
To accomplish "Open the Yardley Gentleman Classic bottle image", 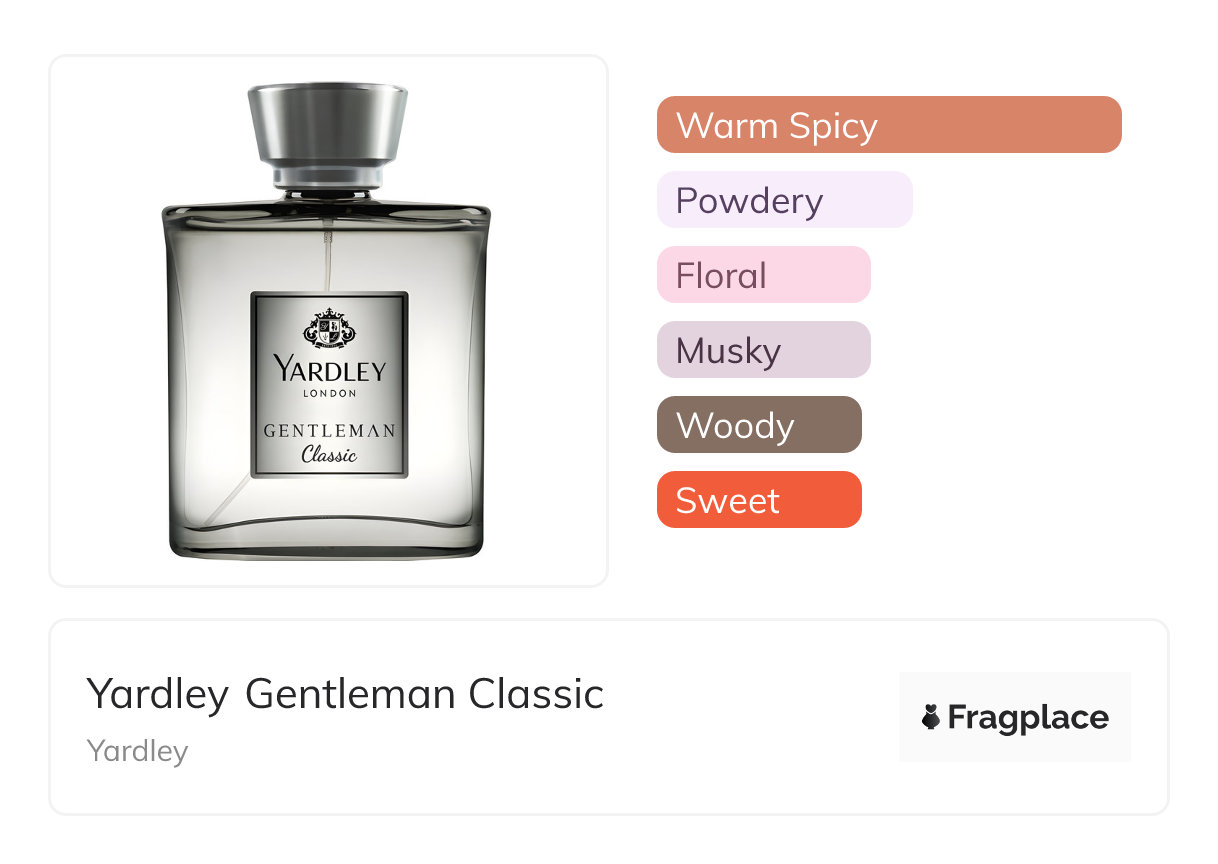I will 327,321.
